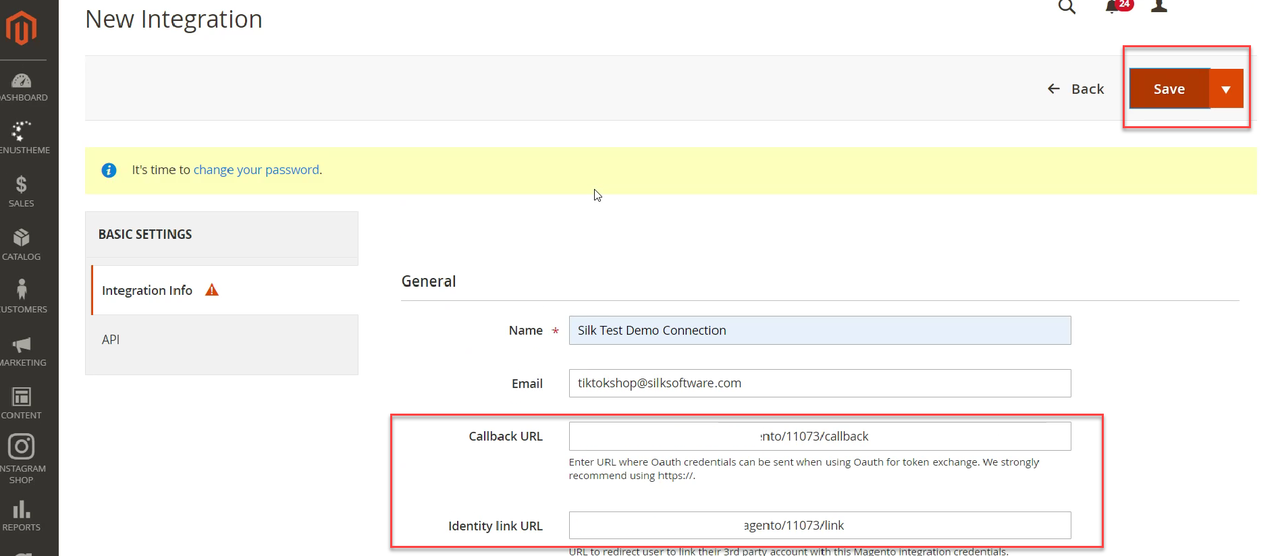Open the admin user account menu

click(x=1159, y=8)
